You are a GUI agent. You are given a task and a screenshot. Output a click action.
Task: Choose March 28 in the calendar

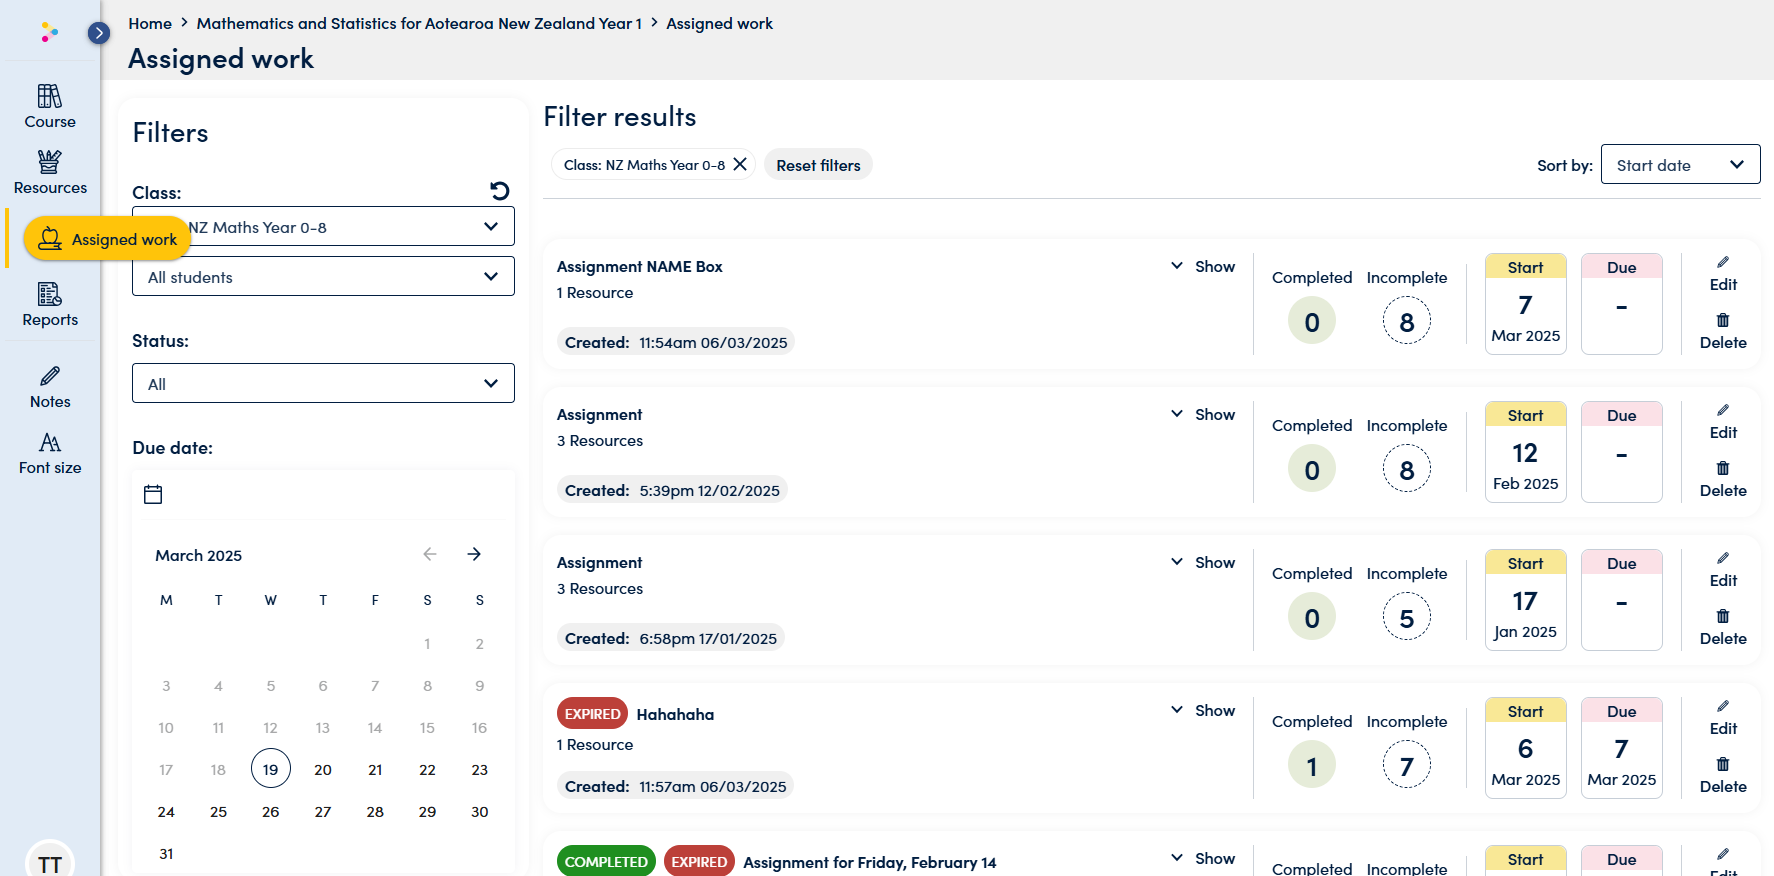(x=375, y=811)
